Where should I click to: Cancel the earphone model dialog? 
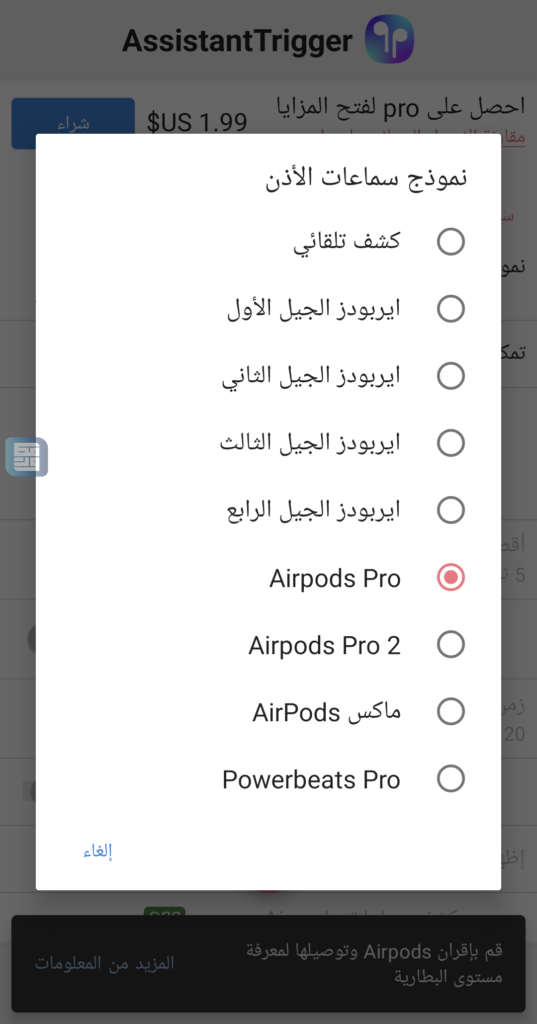(x=98, y=852)
